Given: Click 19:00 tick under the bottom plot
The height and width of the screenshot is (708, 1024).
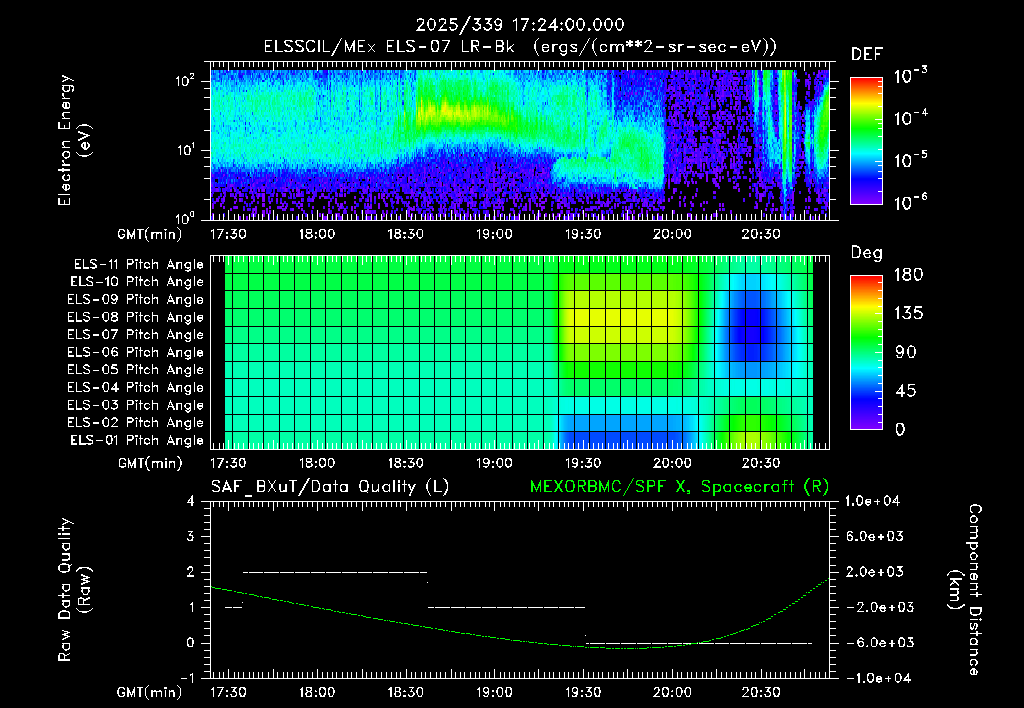Looking at the screenshot, I should point(494,692).
